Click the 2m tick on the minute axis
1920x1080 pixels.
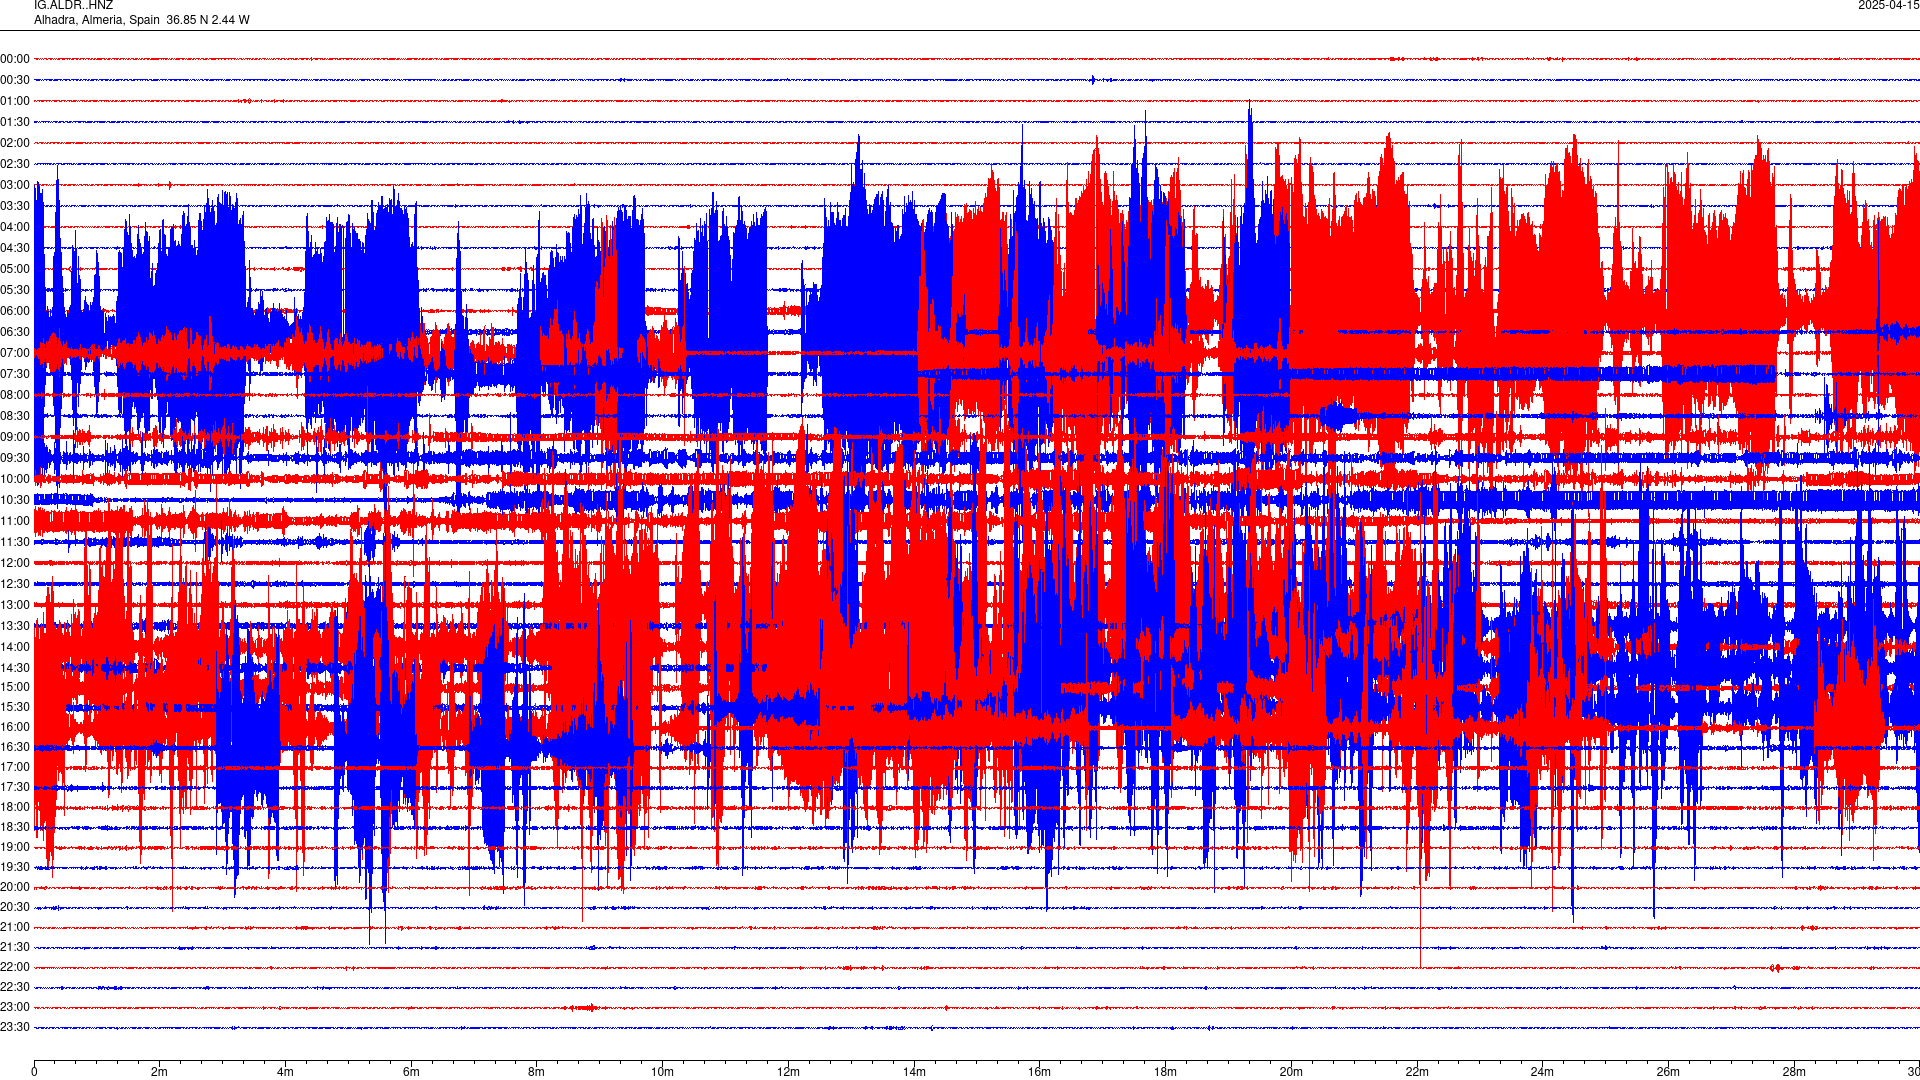160,1072
